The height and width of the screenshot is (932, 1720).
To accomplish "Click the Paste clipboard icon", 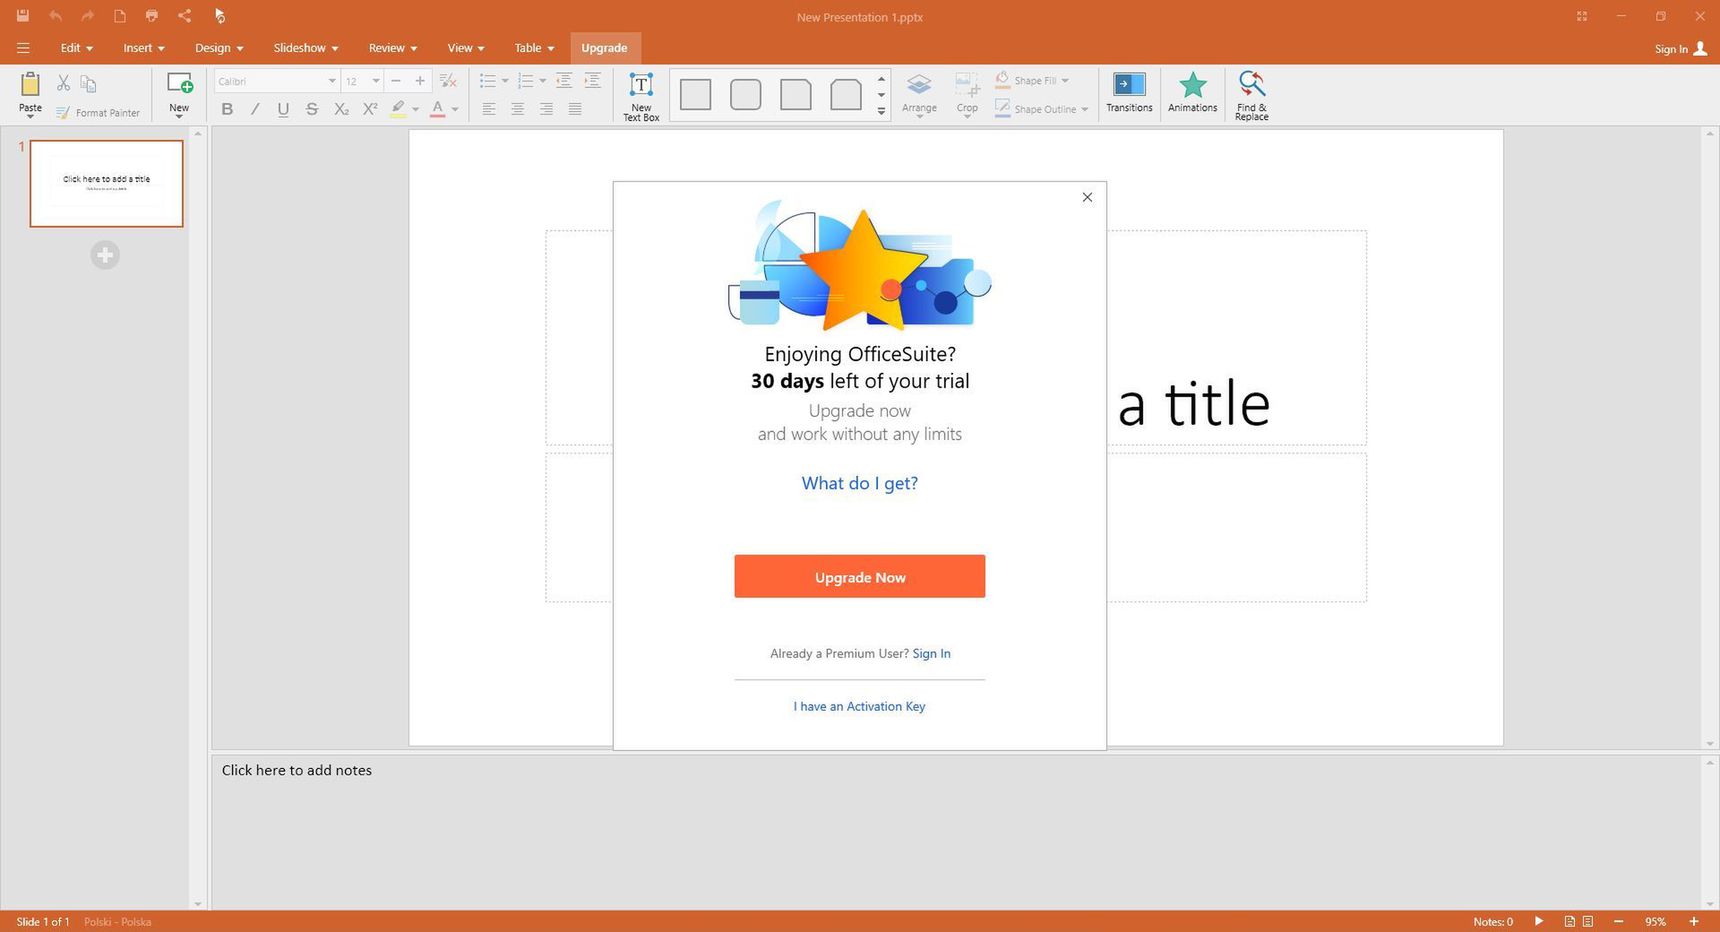I will (x=30, y=85).
